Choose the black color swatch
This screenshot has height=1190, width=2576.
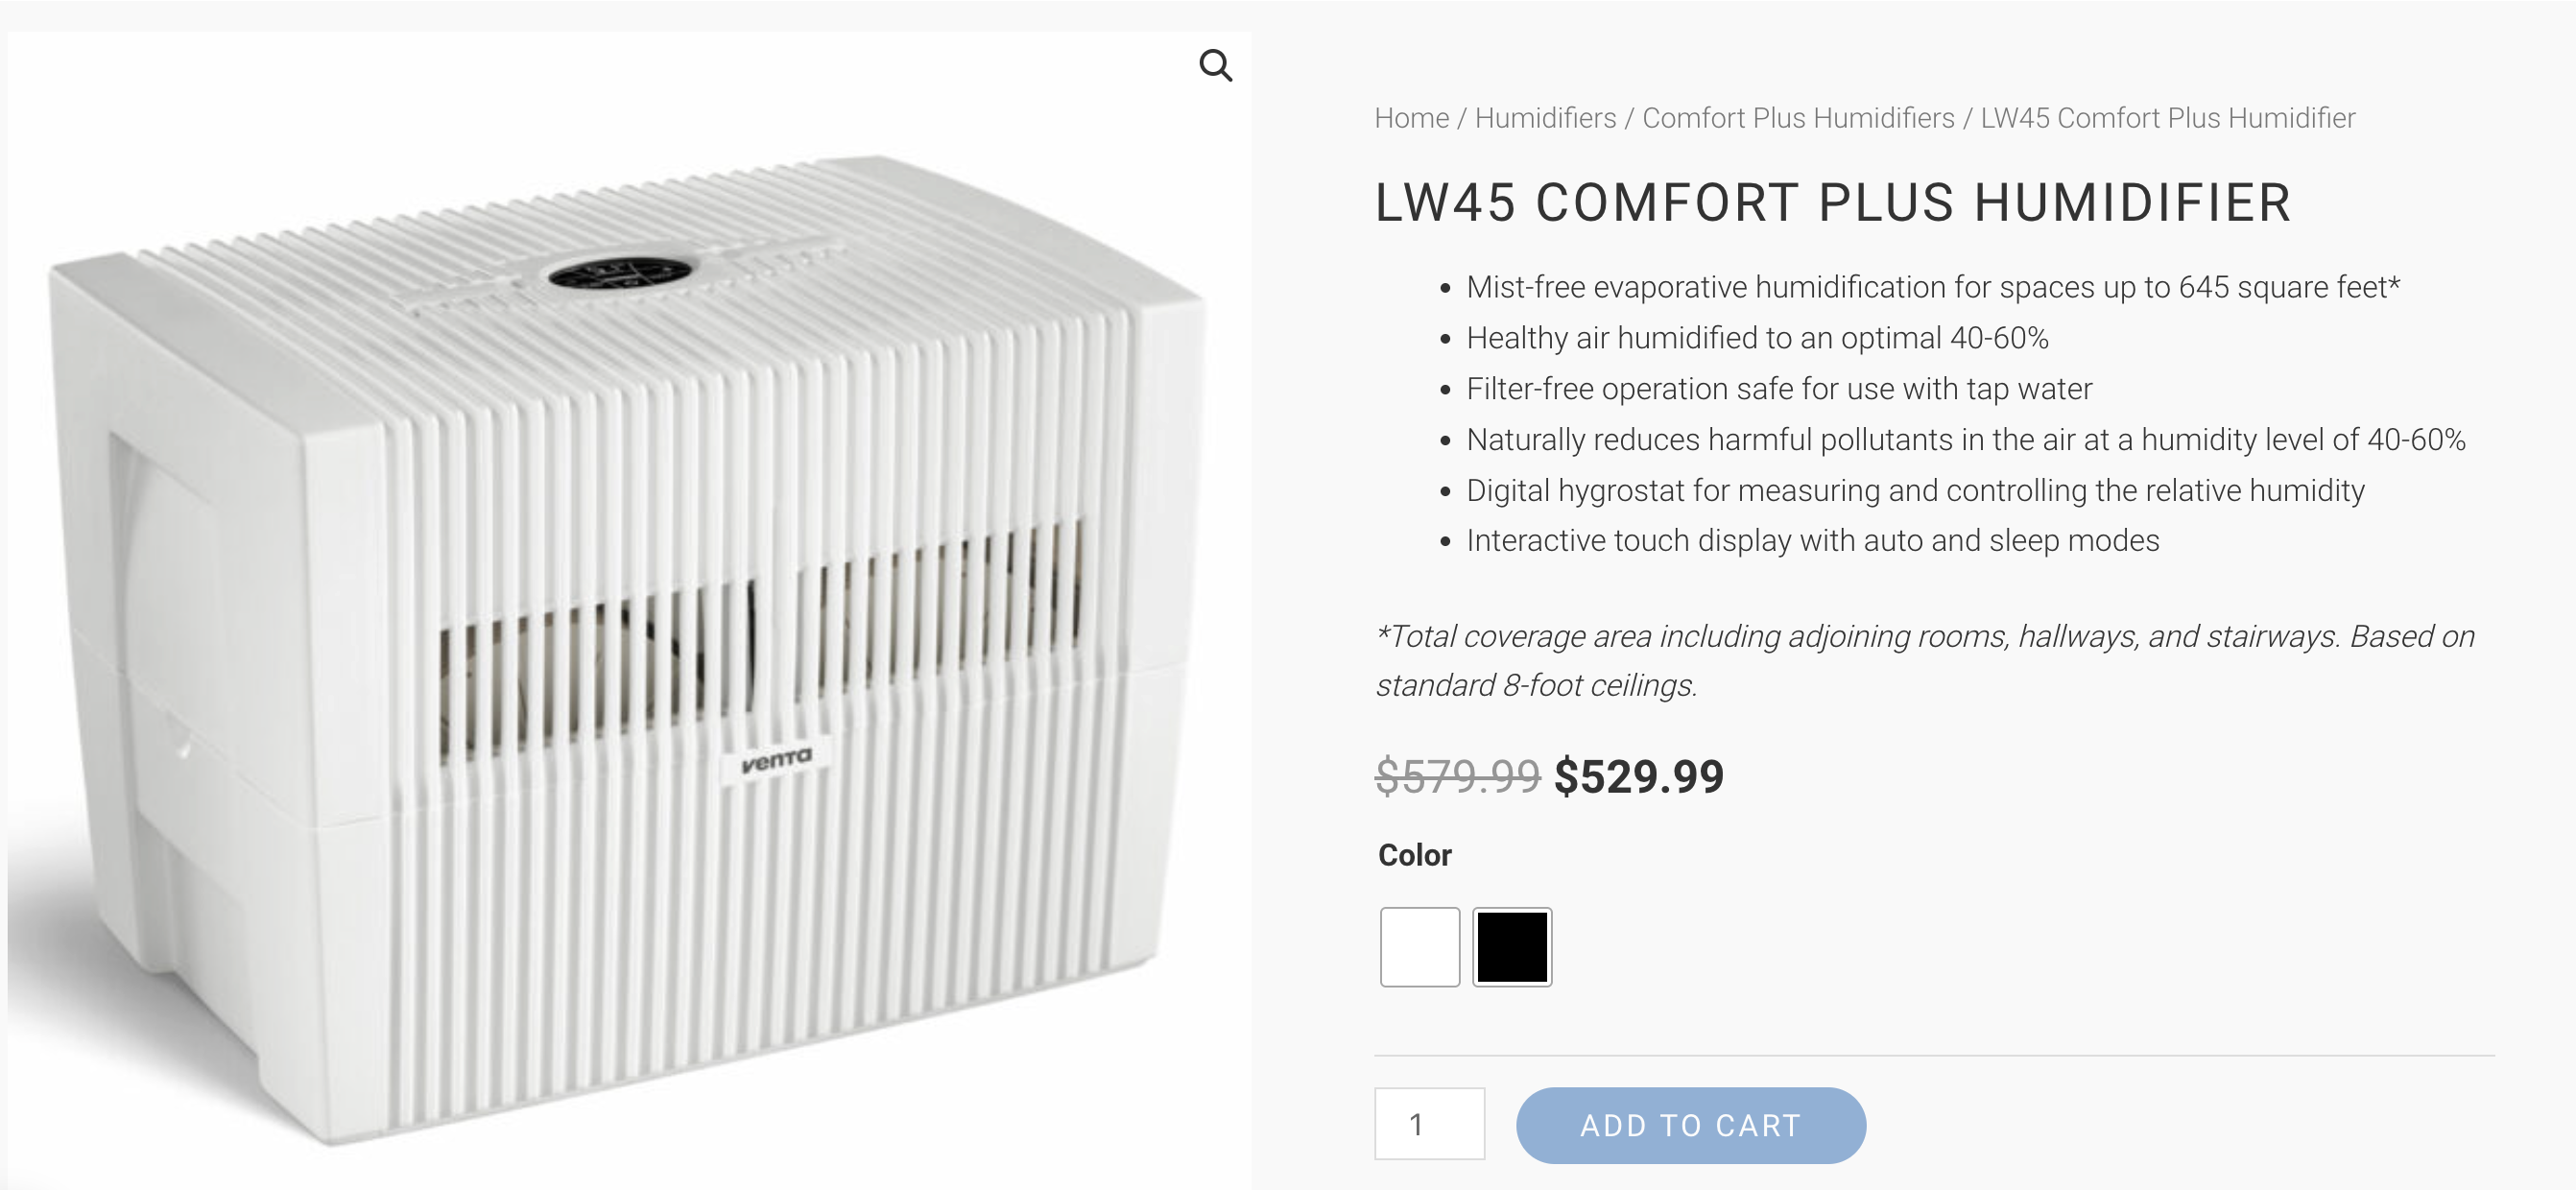pyautogui.click(x=1511, y=946)
